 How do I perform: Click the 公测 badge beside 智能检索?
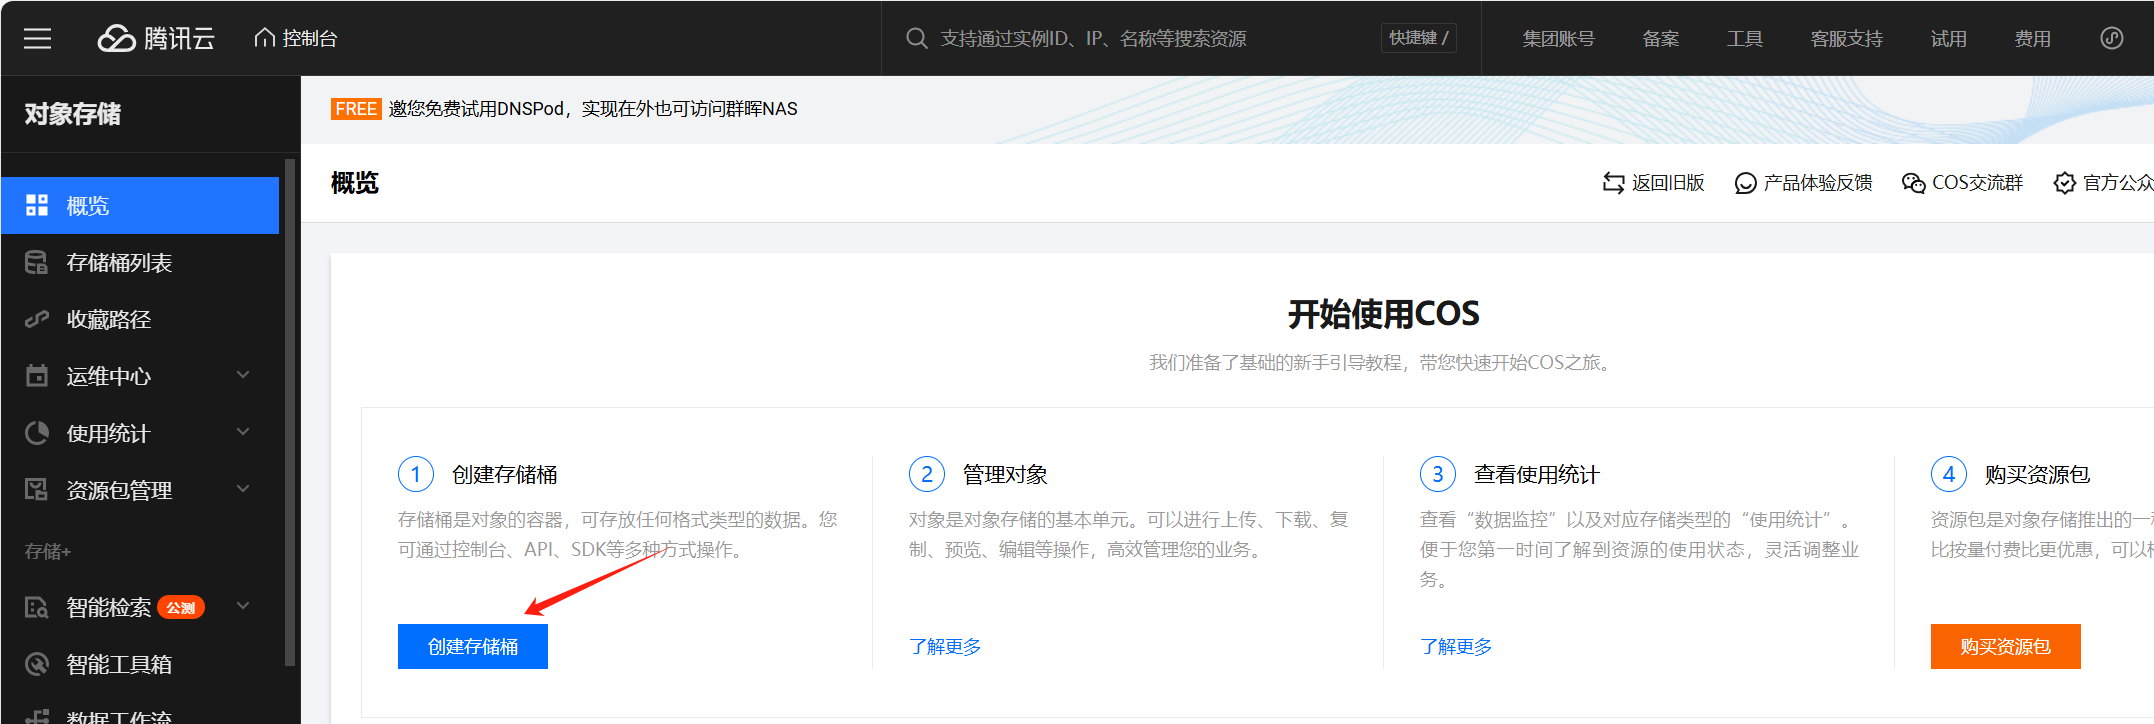click(x=181, y=607)
